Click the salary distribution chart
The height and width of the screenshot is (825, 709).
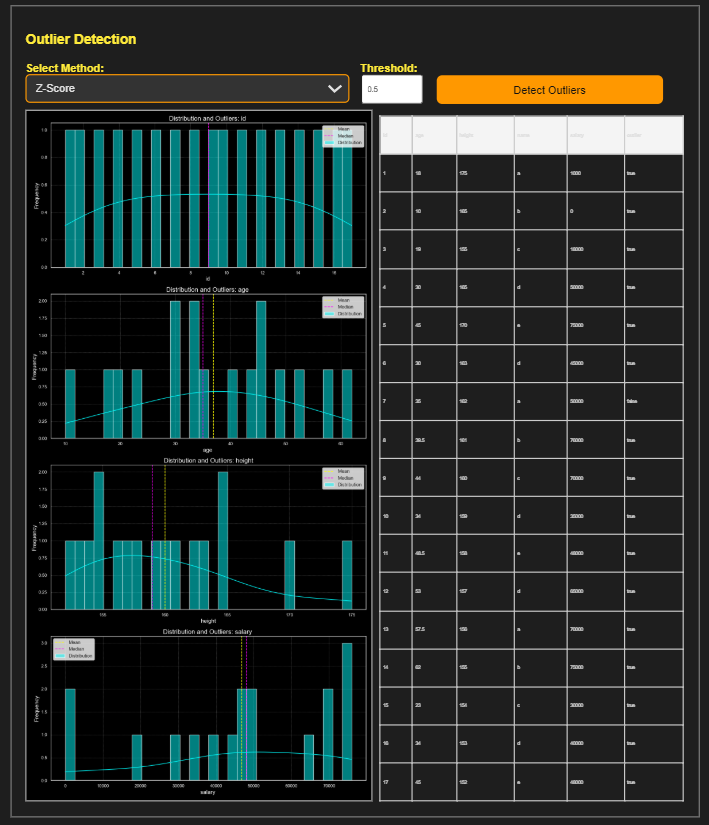[208, 710]
